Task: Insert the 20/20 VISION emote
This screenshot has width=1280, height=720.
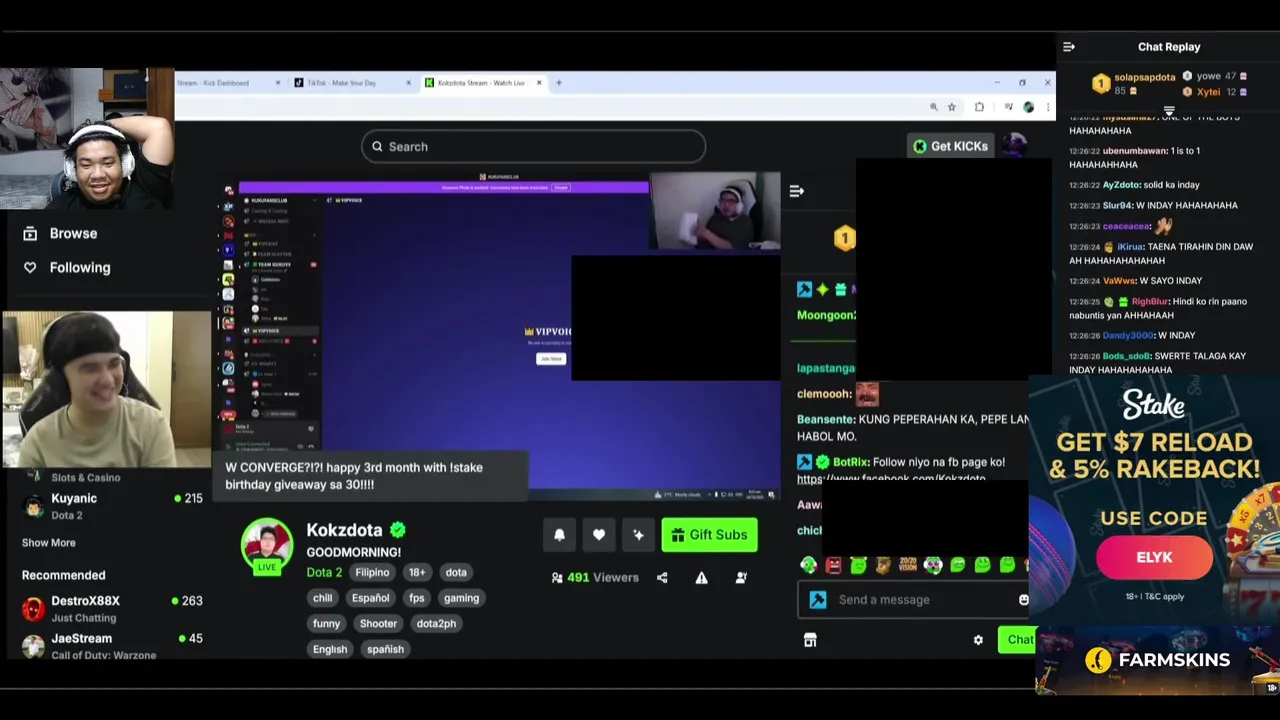Action: pos(908,565)
